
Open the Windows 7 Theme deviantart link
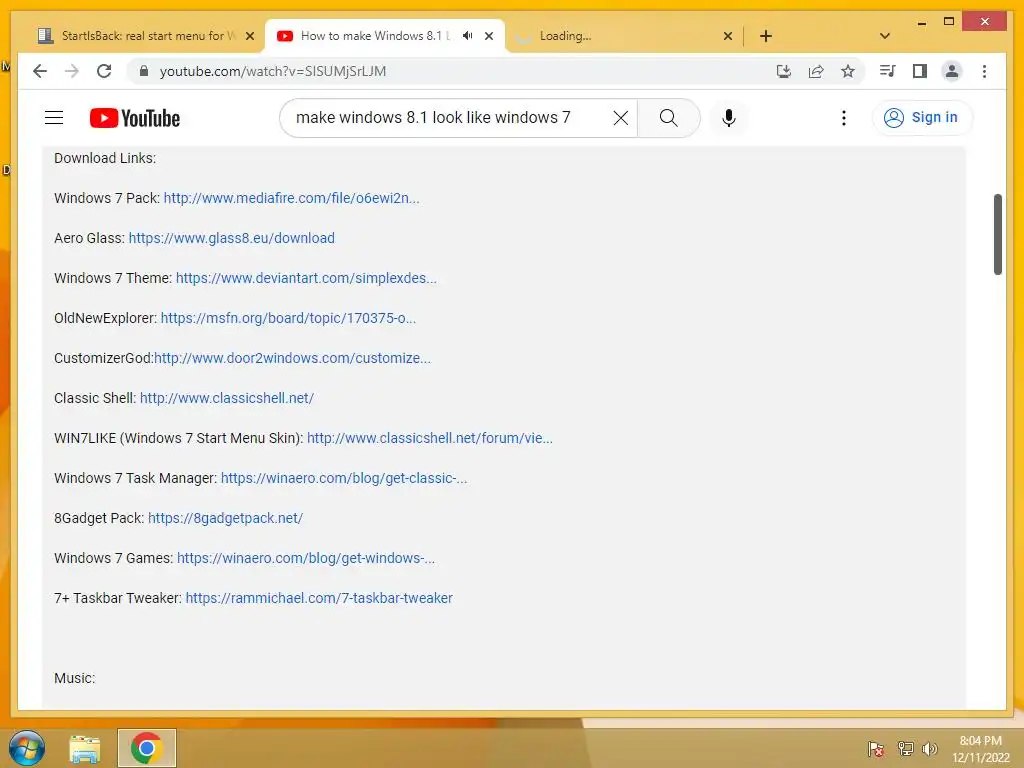pyautogui.click(x=306, y=278)
